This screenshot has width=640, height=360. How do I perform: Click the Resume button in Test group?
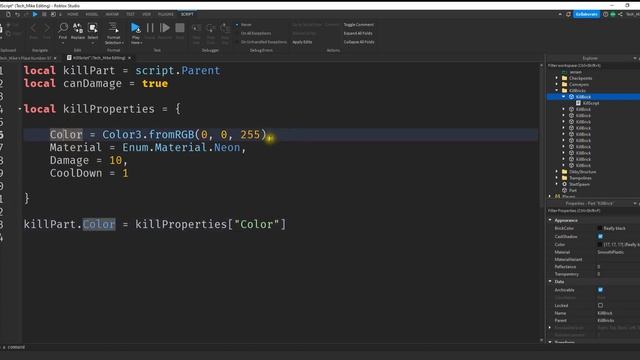(165, 28)
